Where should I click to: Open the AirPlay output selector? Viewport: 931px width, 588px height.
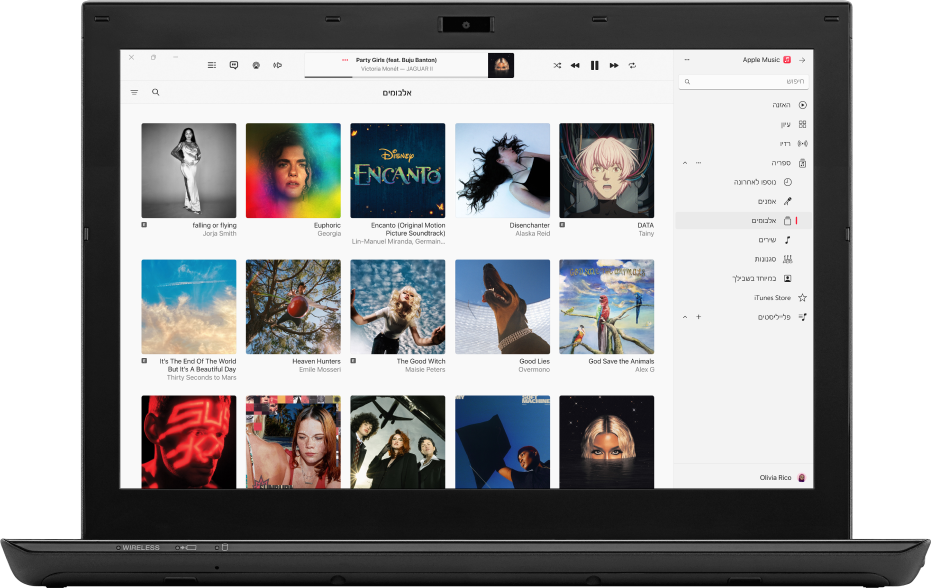click(x=254, y=65)
